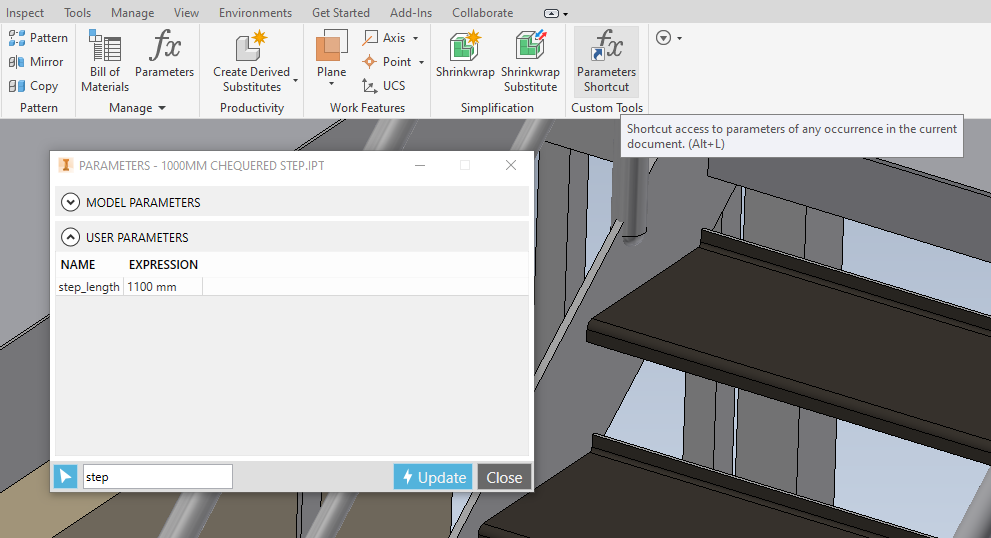Viewport: 991px width, 538px height.
Task: Expand the Manage panel dropdown
Action: point(162,108)
